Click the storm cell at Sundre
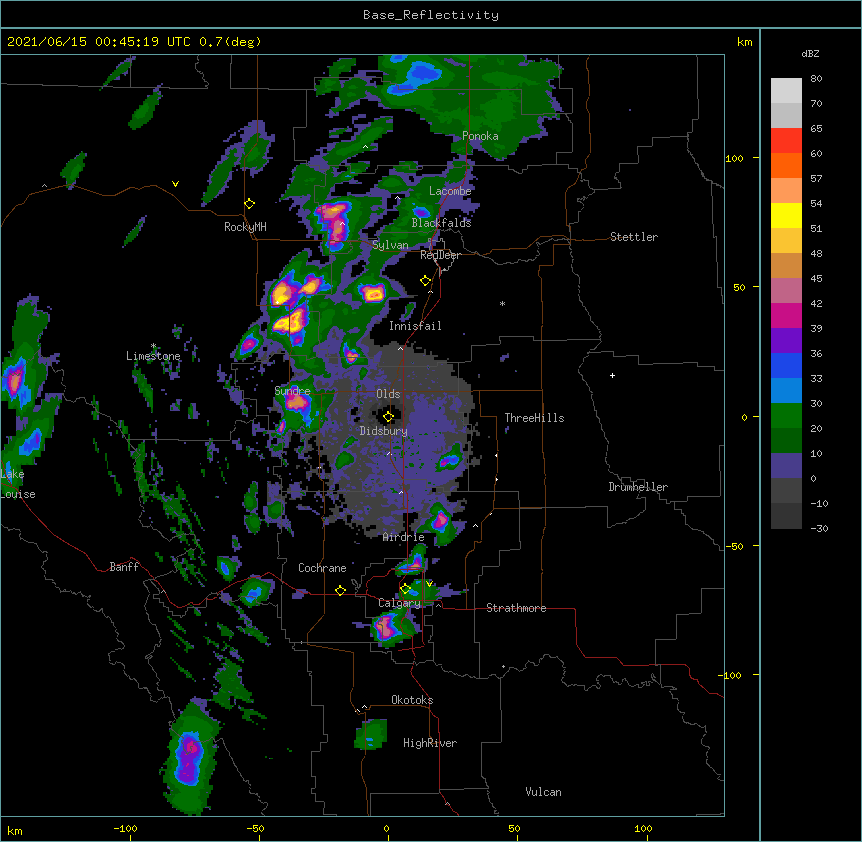 pos(297,403)
